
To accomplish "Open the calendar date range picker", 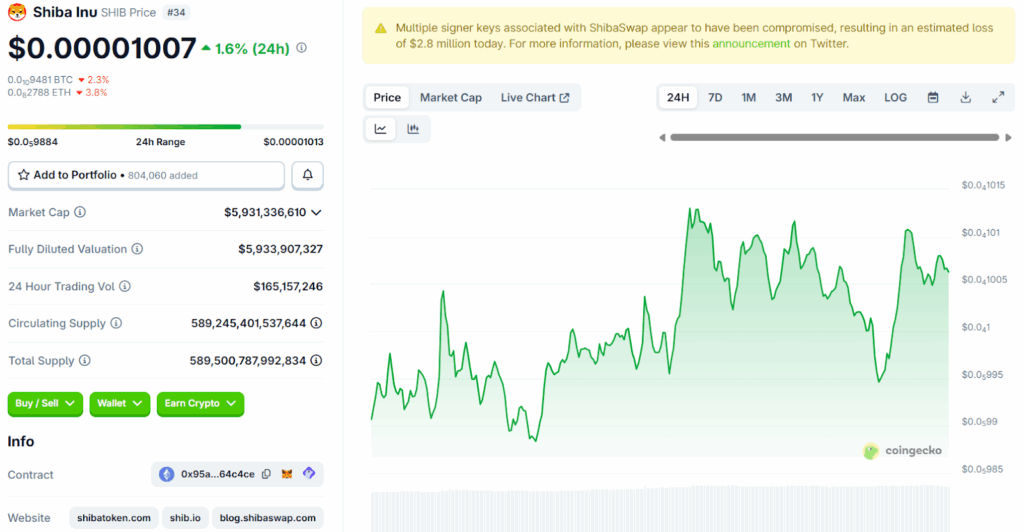I will tap(933, 97).
